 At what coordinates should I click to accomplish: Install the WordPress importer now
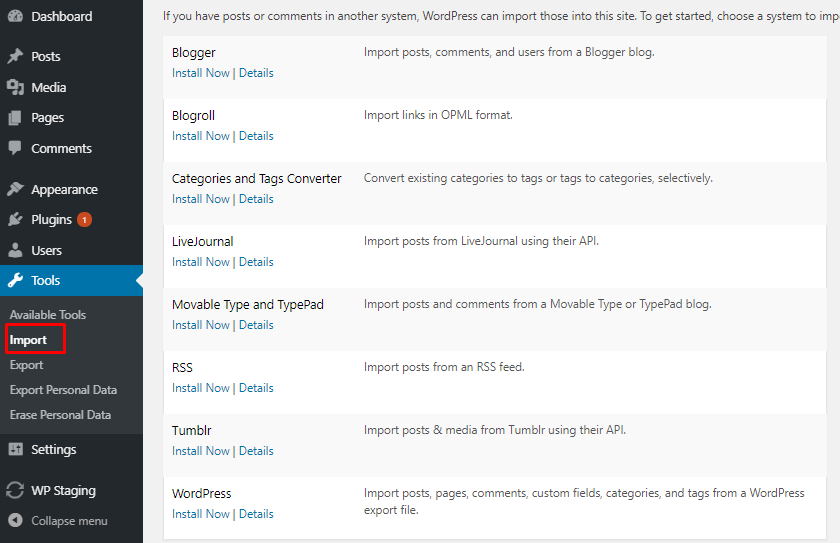click(200, 514)
